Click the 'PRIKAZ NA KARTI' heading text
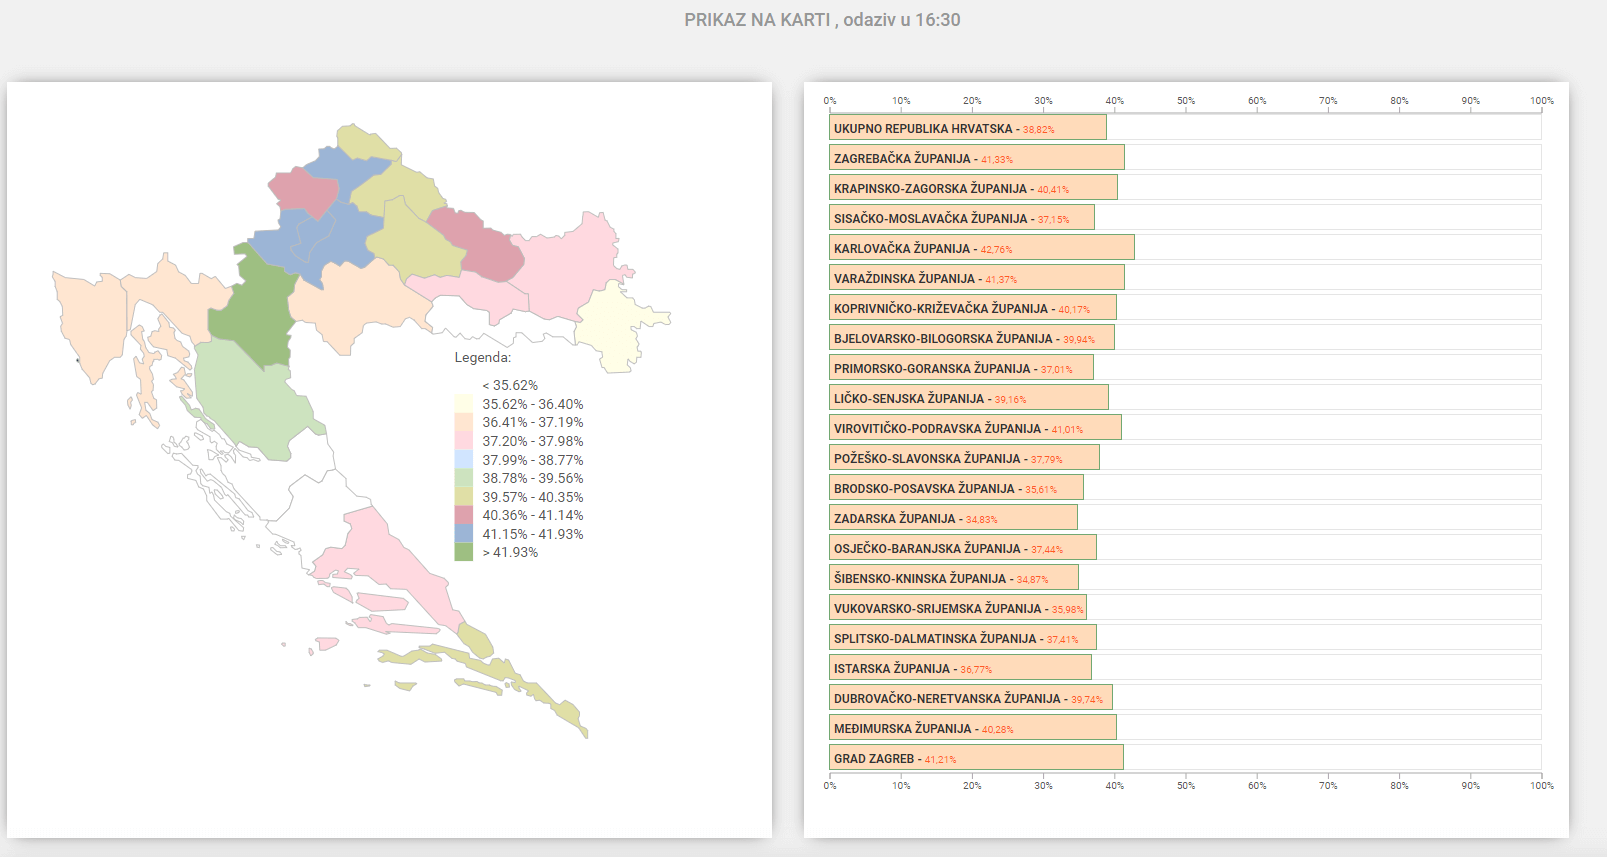This screenshot has height=857, width=1607. [757, 20]
